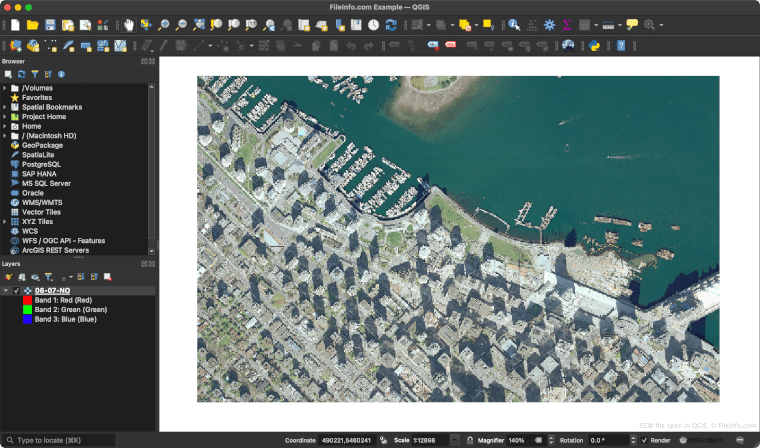Screen dimensions: 760x448
Task: Click the 06-07-NO layer name
Action: tap(52, 291)
